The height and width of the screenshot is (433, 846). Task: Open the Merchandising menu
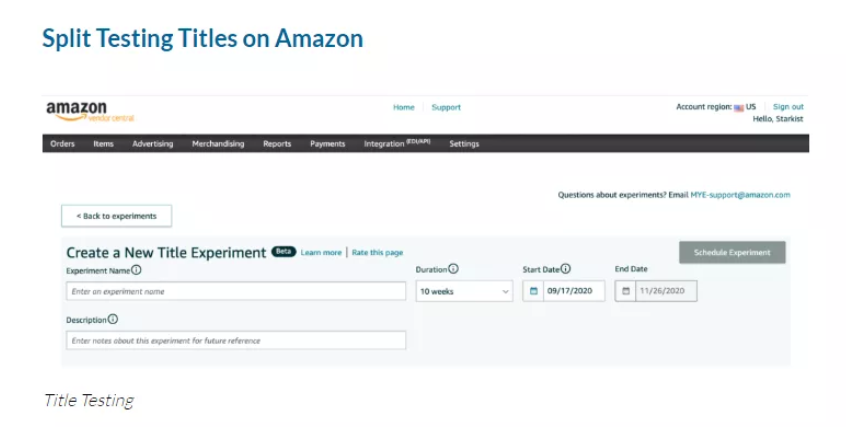218,144
